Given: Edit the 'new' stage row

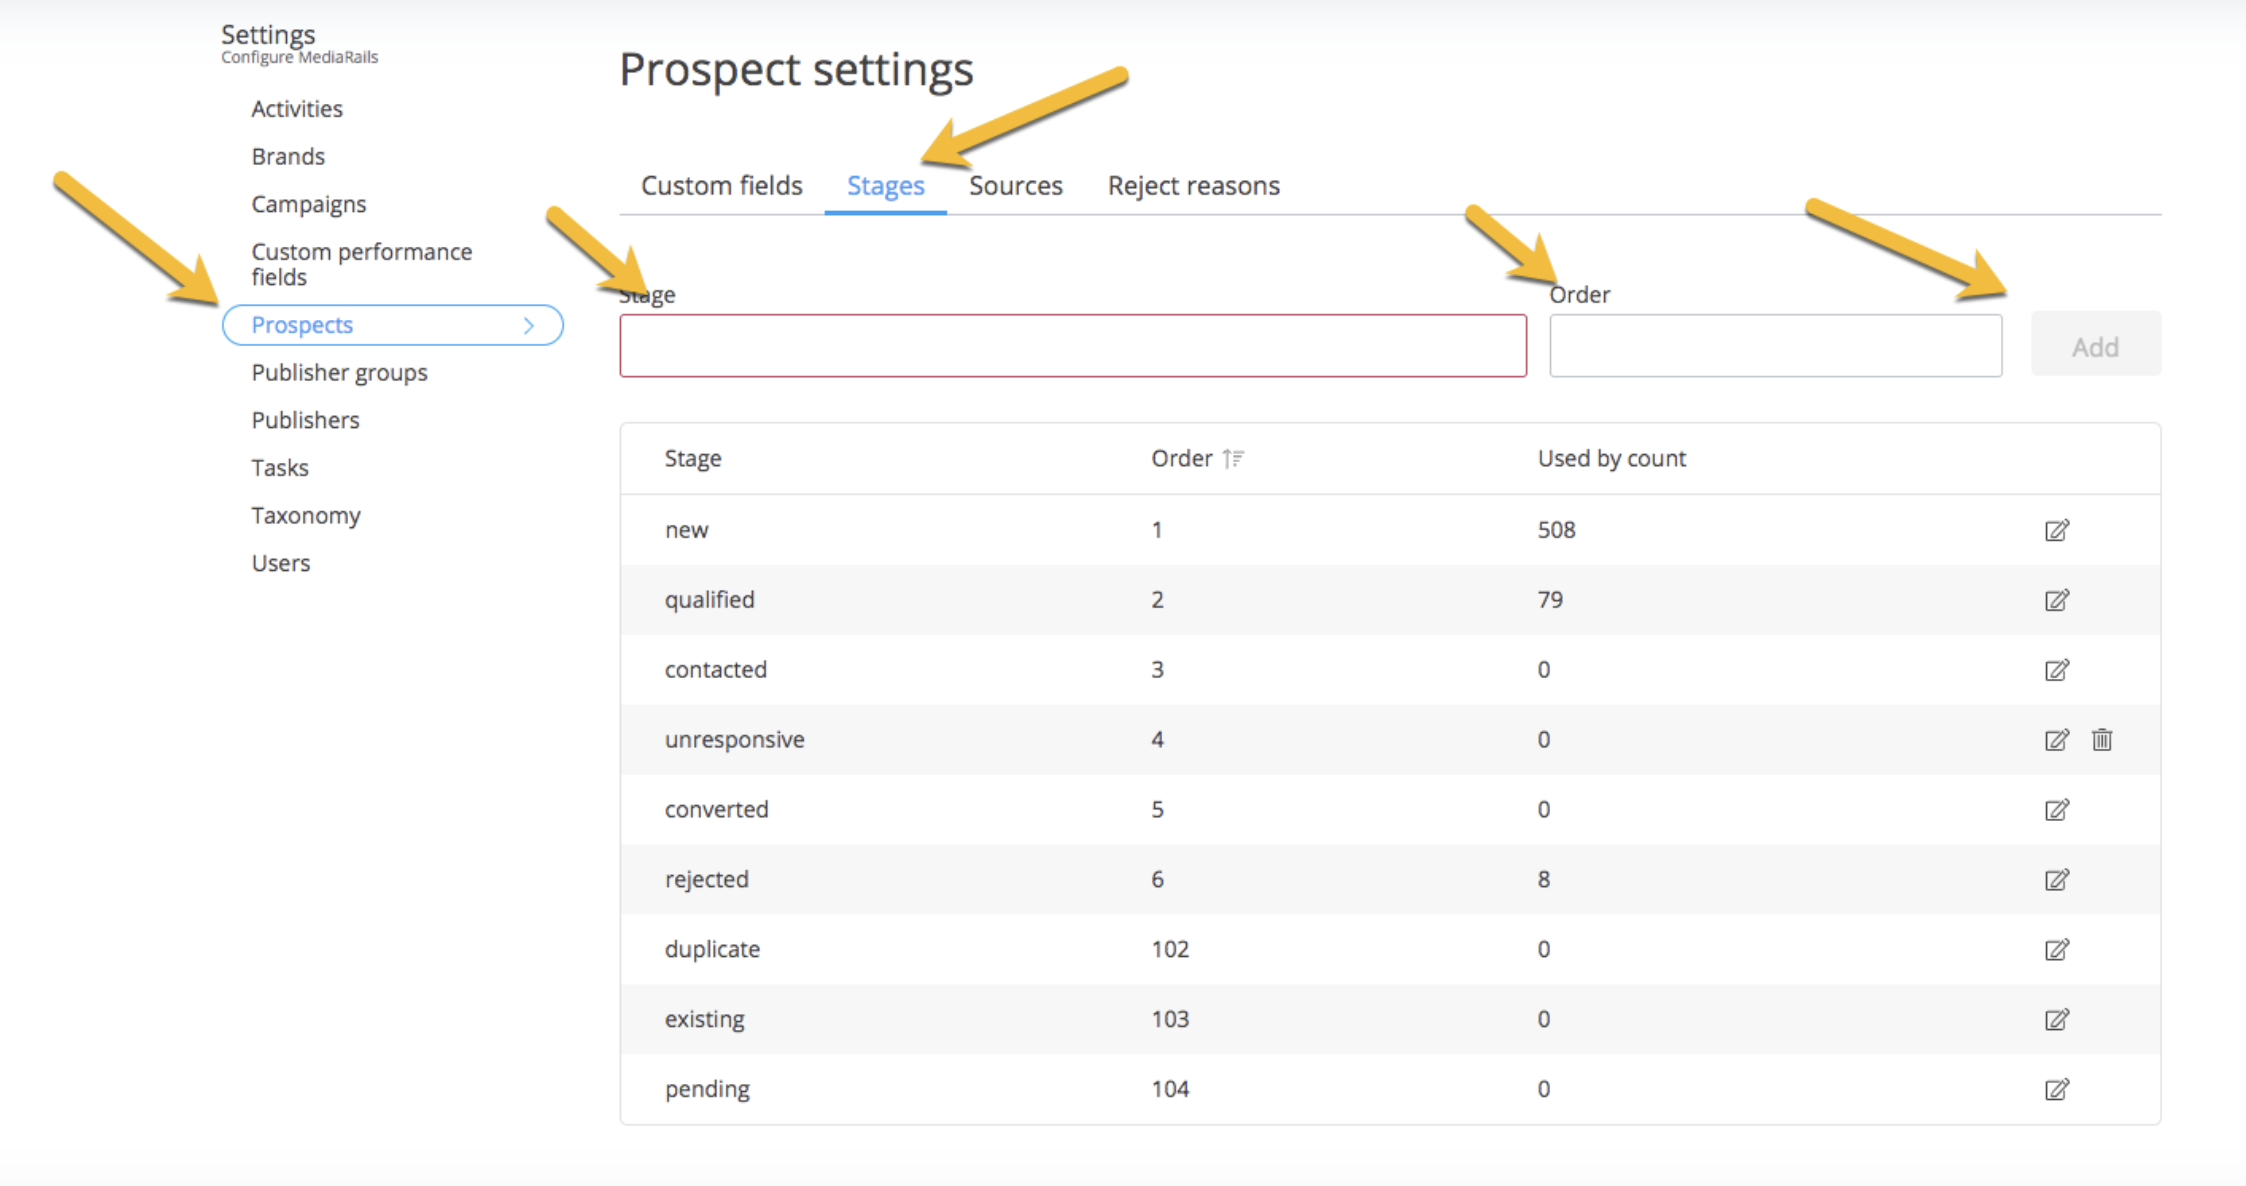Looking at the screenshot, I should [2056, 530].
